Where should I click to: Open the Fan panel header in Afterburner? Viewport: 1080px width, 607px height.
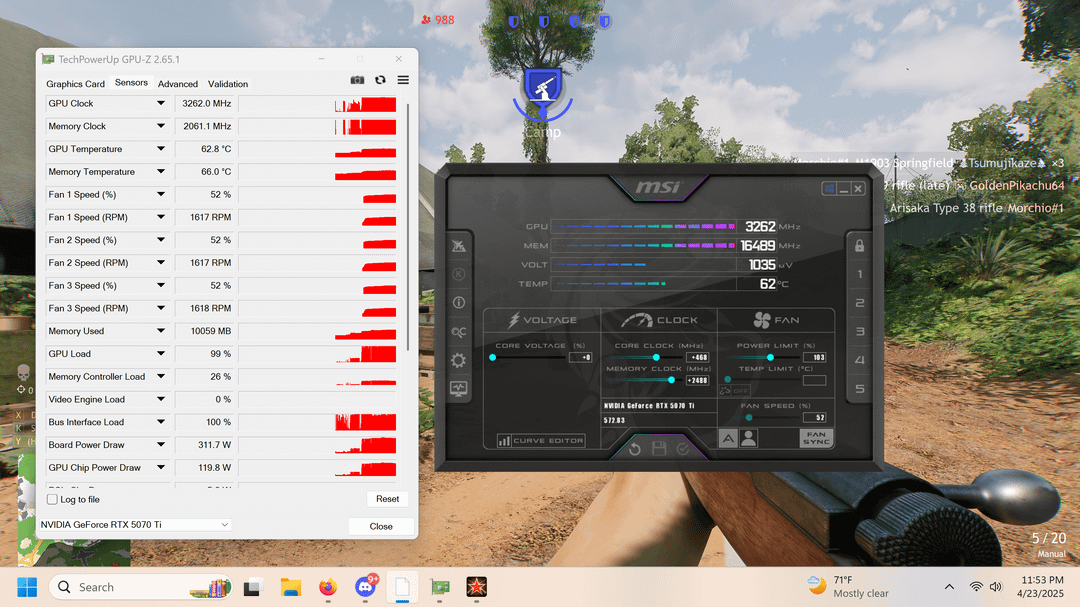(x=776, y=320)
